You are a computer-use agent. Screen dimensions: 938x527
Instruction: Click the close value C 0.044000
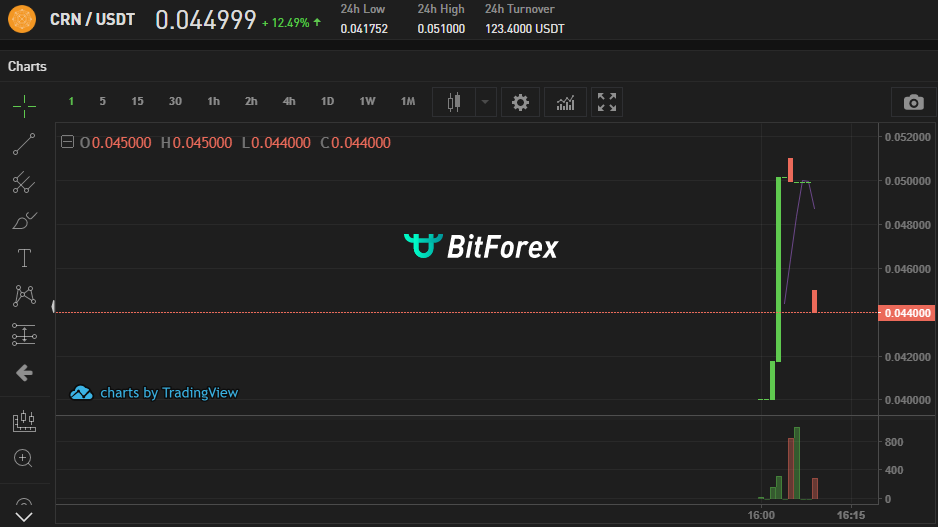(355, 143)
